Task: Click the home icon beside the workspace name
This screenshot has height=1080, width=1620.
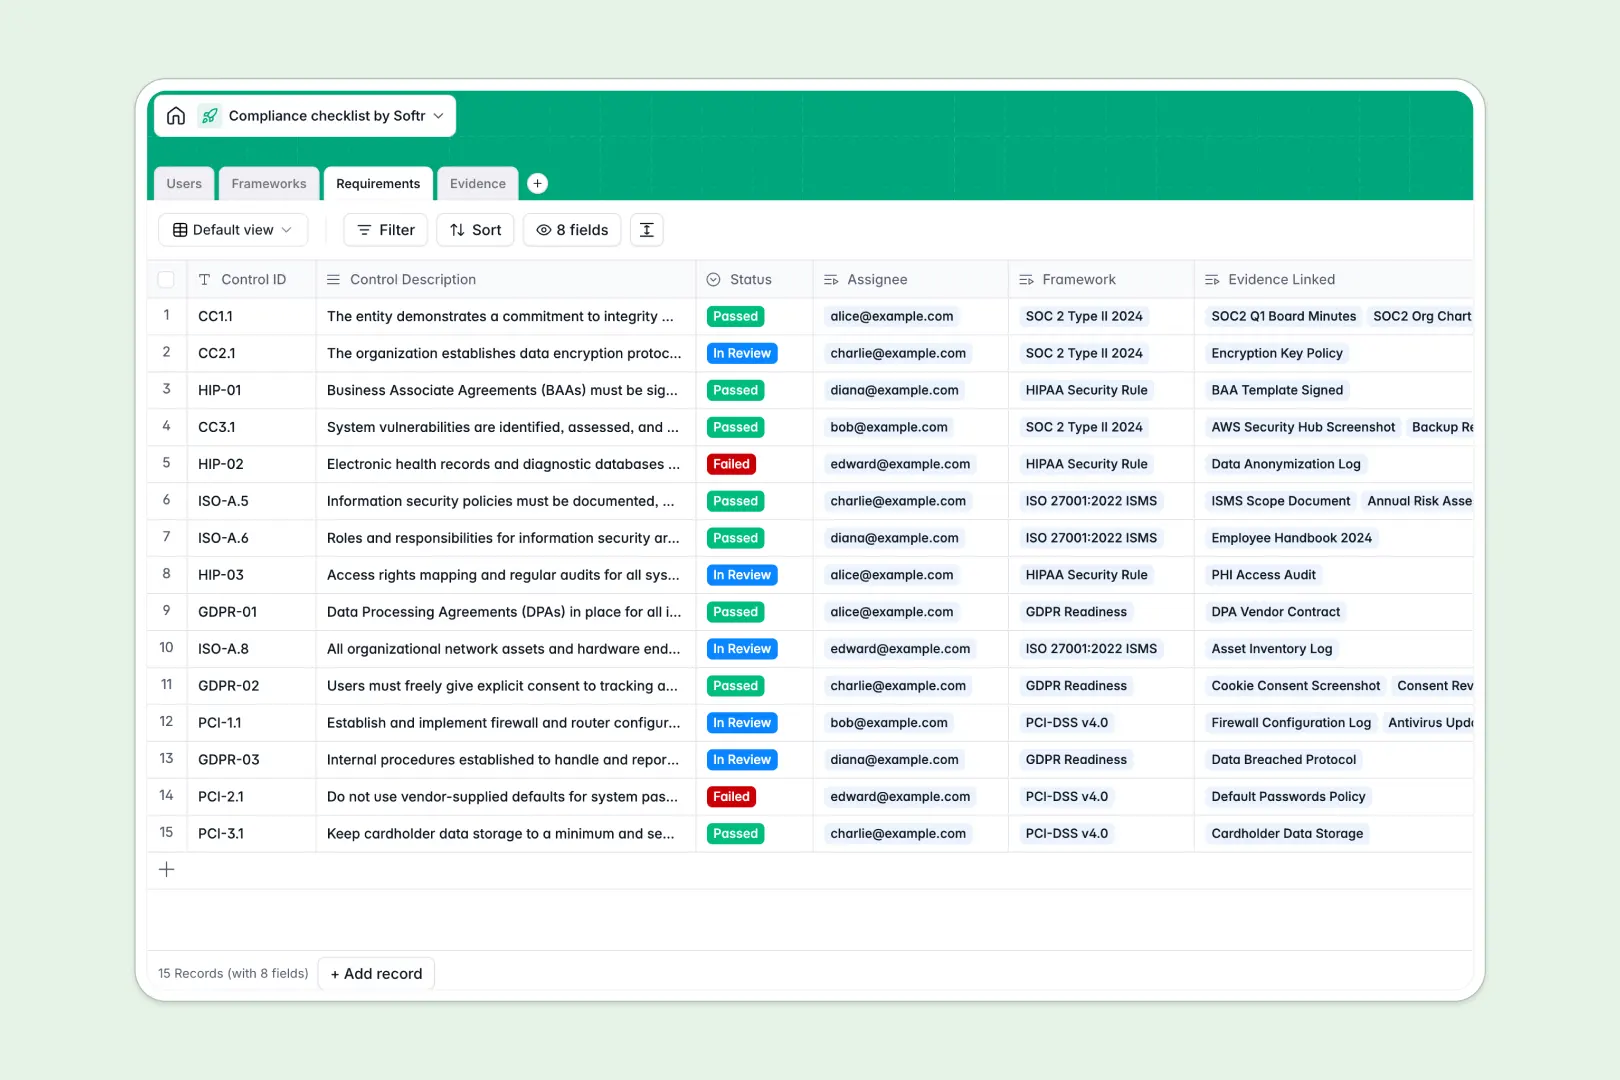Action: [176, 115]
